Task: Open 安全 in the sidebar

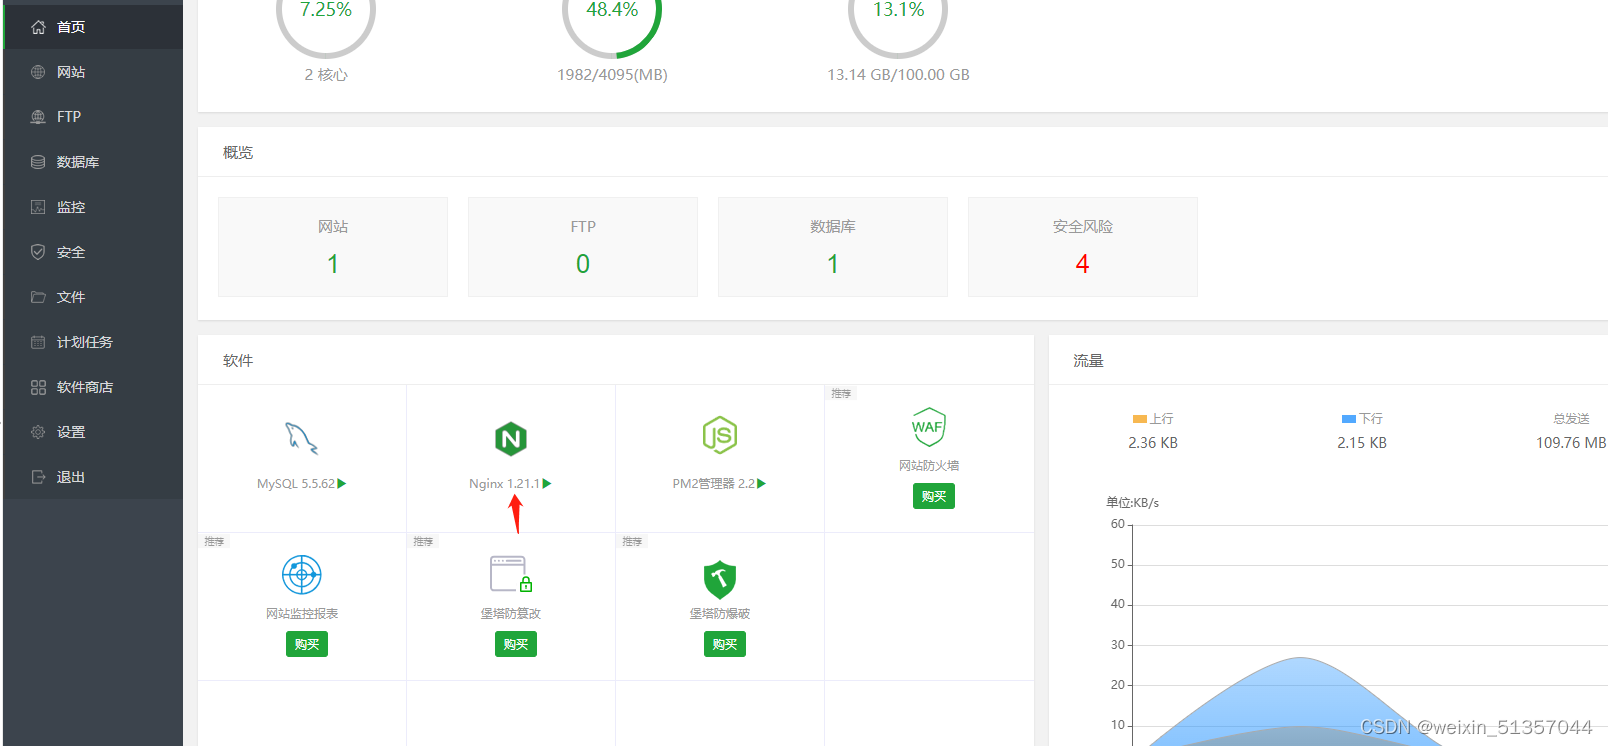Action: coord(93,252)
